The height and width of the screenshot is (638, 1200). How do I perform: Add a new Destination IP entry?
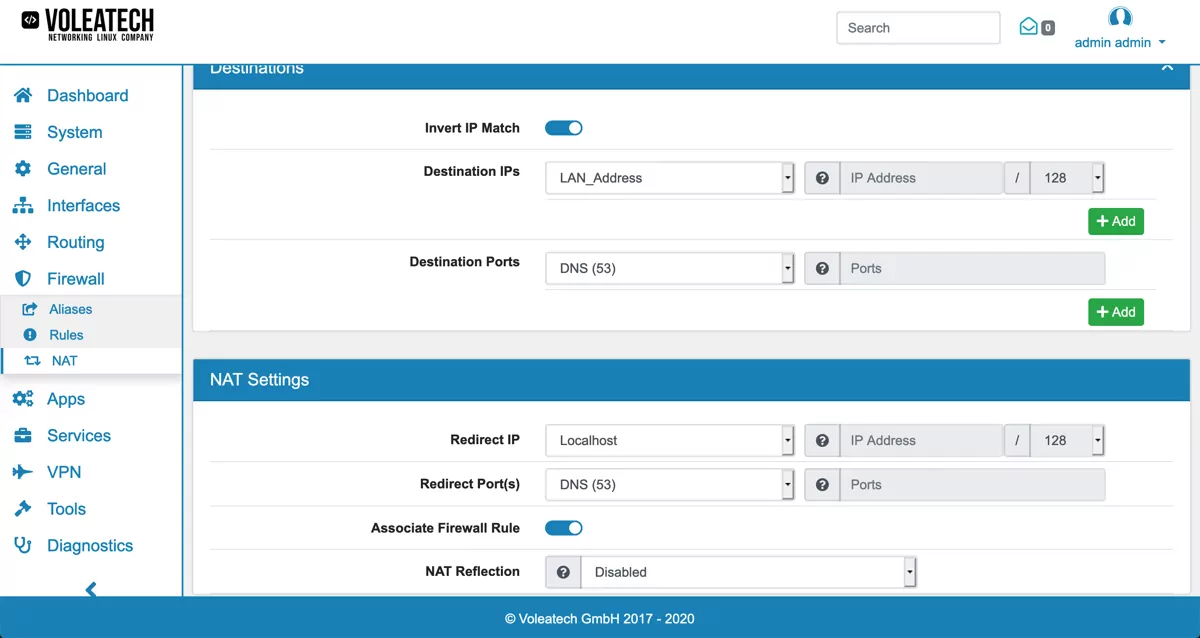pyautogui.click(x=1115, y=221)
